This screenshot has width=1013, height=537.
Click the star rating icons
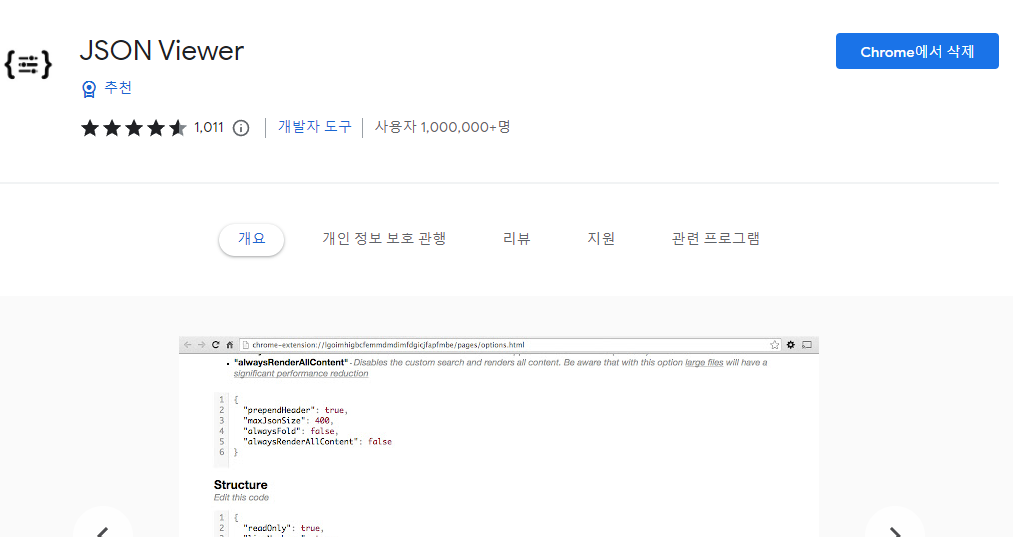(x=134, y=128)
